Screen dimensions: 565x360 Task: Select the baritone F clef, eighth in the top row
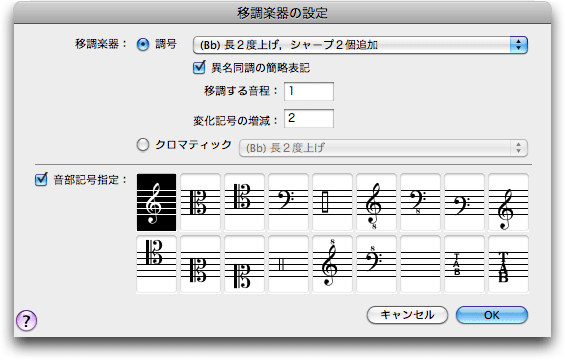coord(464,202)
